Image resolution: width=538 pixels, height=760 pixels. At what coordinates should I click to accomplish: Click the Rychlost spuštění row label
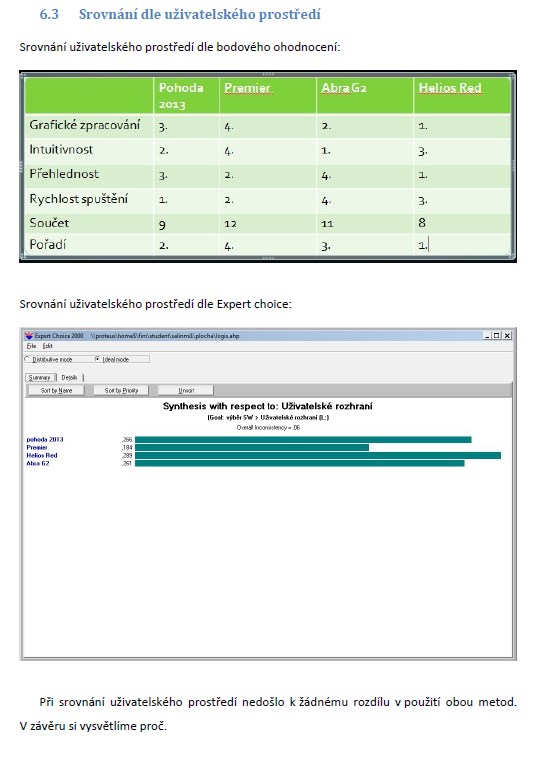(79, 199)
